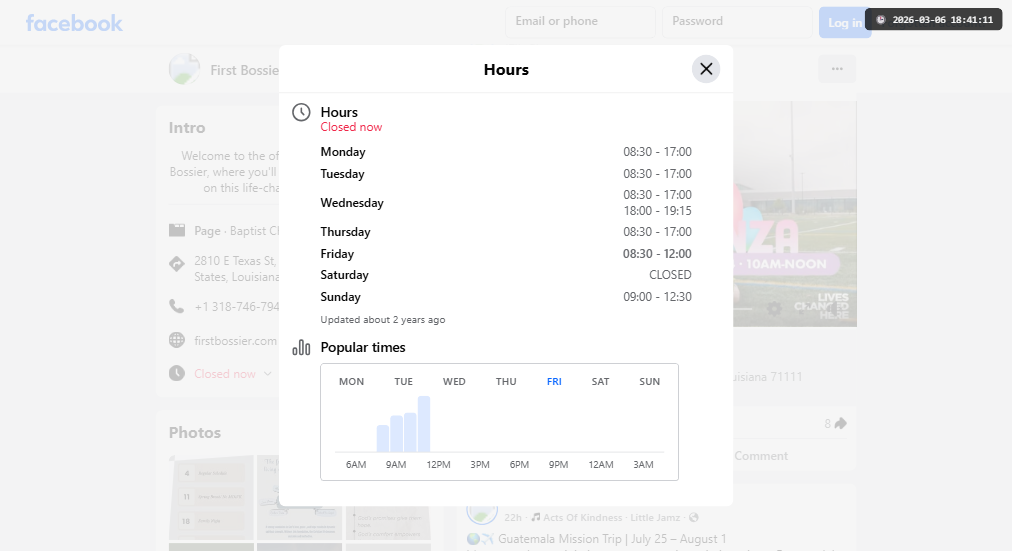
Task: Click the clock icon in Intro section
Action: pos(177,373)
